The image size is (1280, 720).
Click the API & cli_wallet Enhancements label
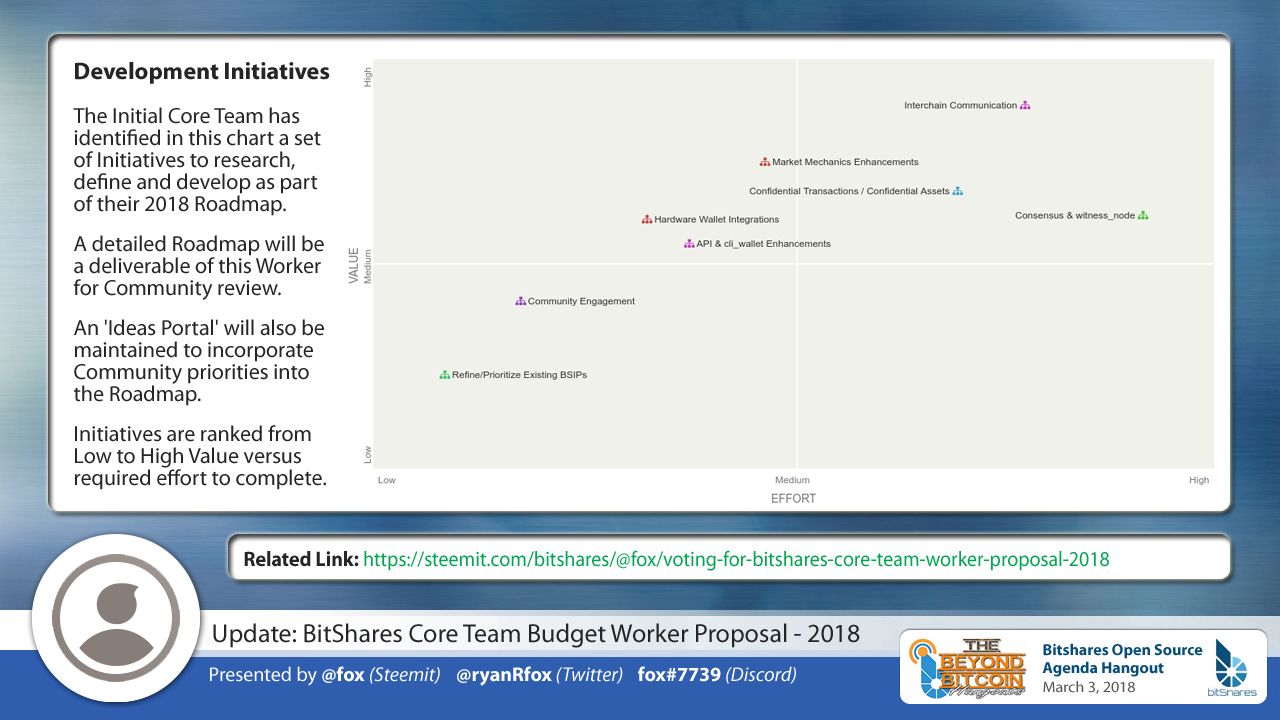point(763,244)
